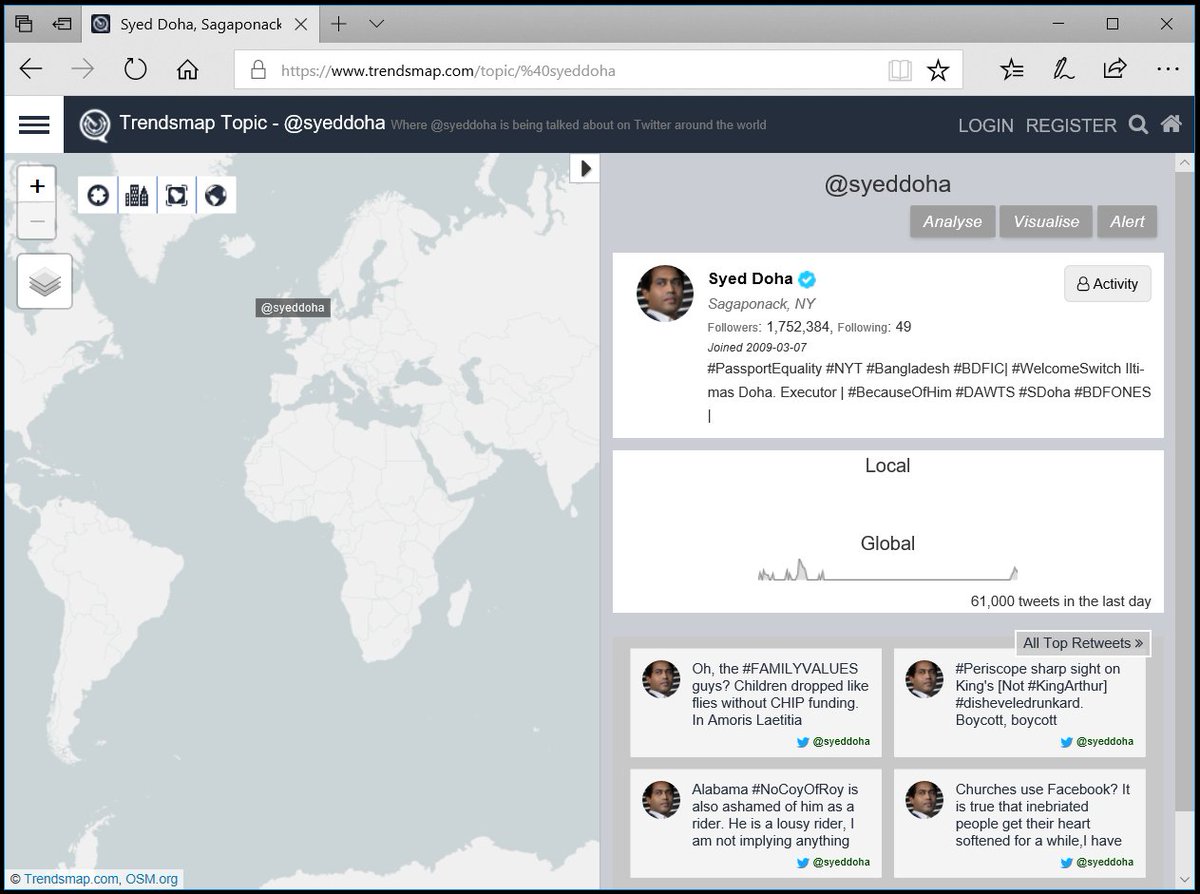Go to Trendsmap home via house icon
Screen dimensions: 1200x894
(1170, 125)
